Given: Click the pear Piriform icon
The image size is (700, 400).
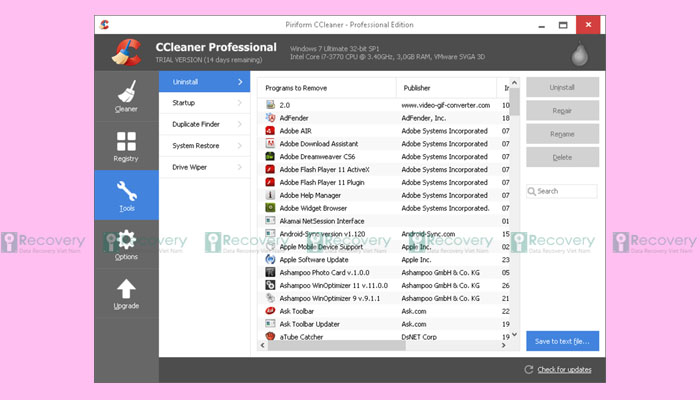Looking at the screenshot, I should 579,54.
